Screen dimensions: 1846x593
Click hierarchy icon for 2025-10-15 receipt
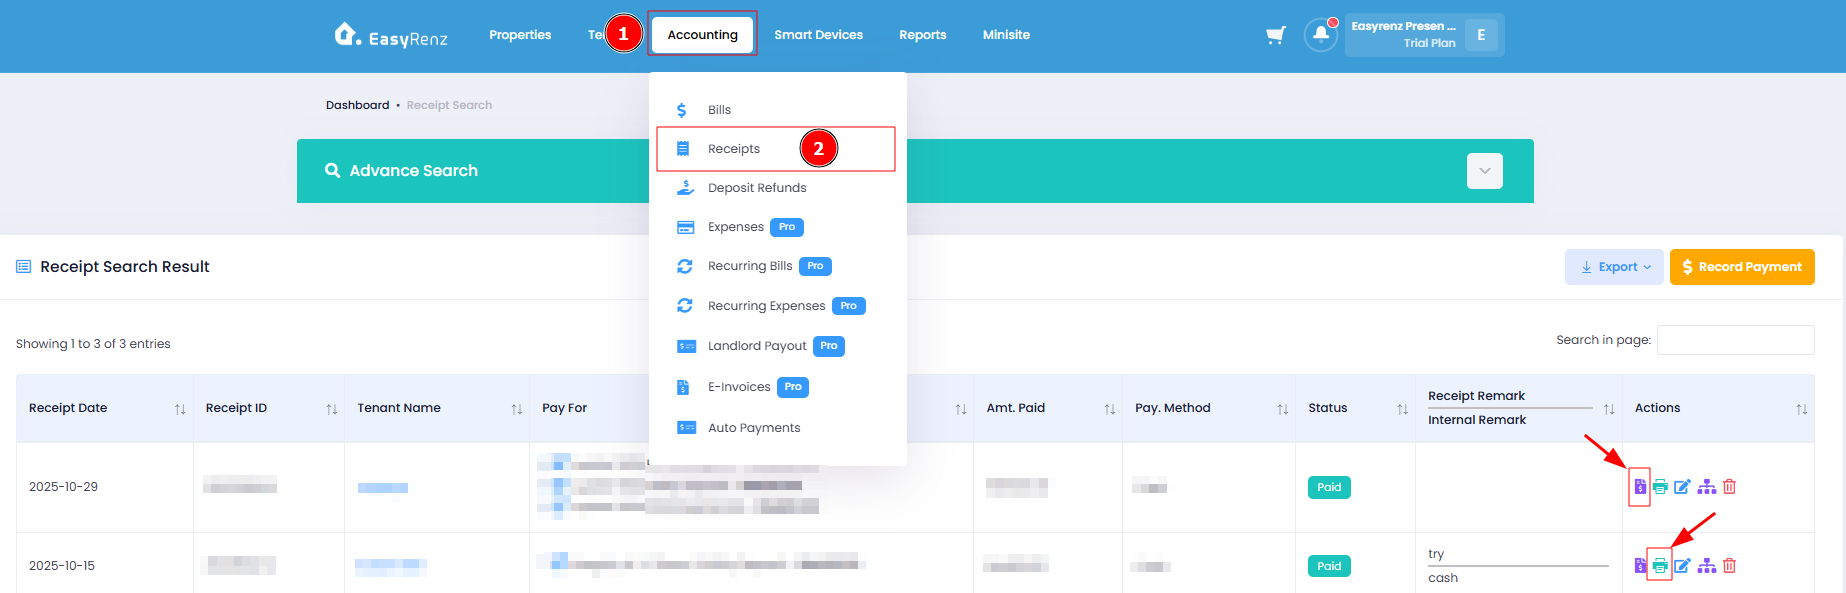tap(1707, 566)
